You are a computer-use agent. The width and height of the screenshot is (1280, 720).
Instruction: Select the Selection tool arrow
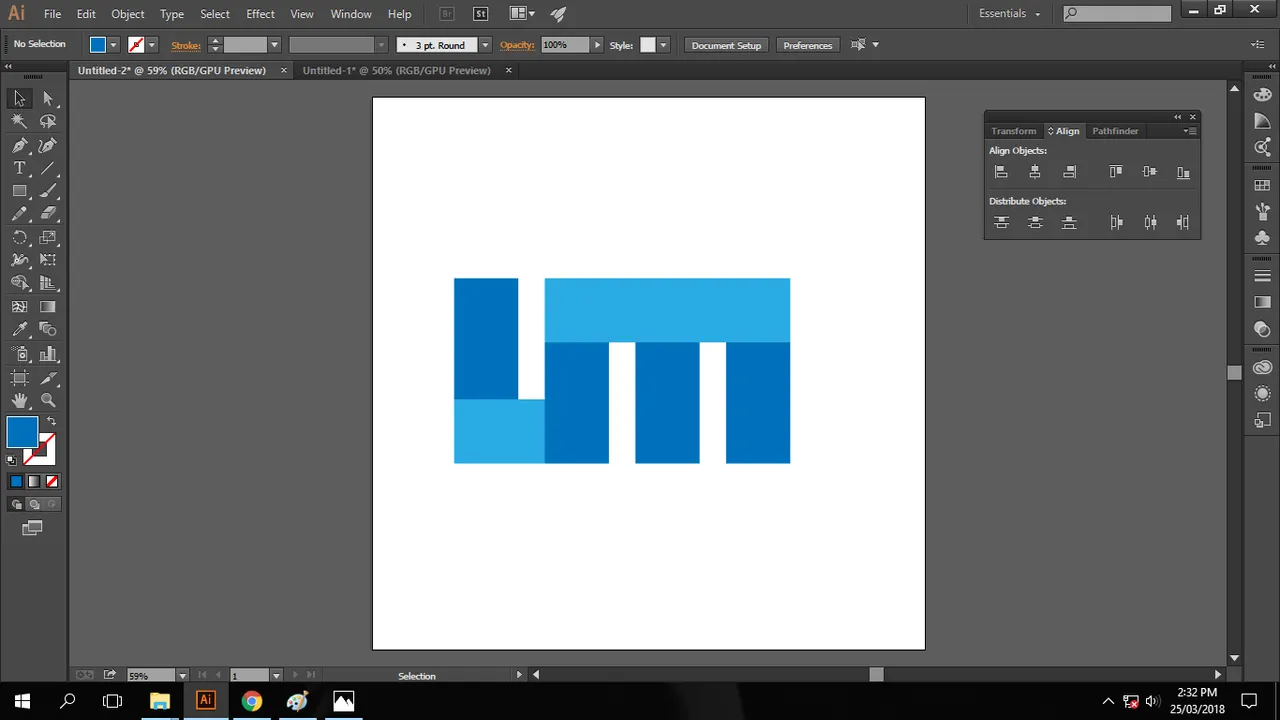[x=19, y=98]
